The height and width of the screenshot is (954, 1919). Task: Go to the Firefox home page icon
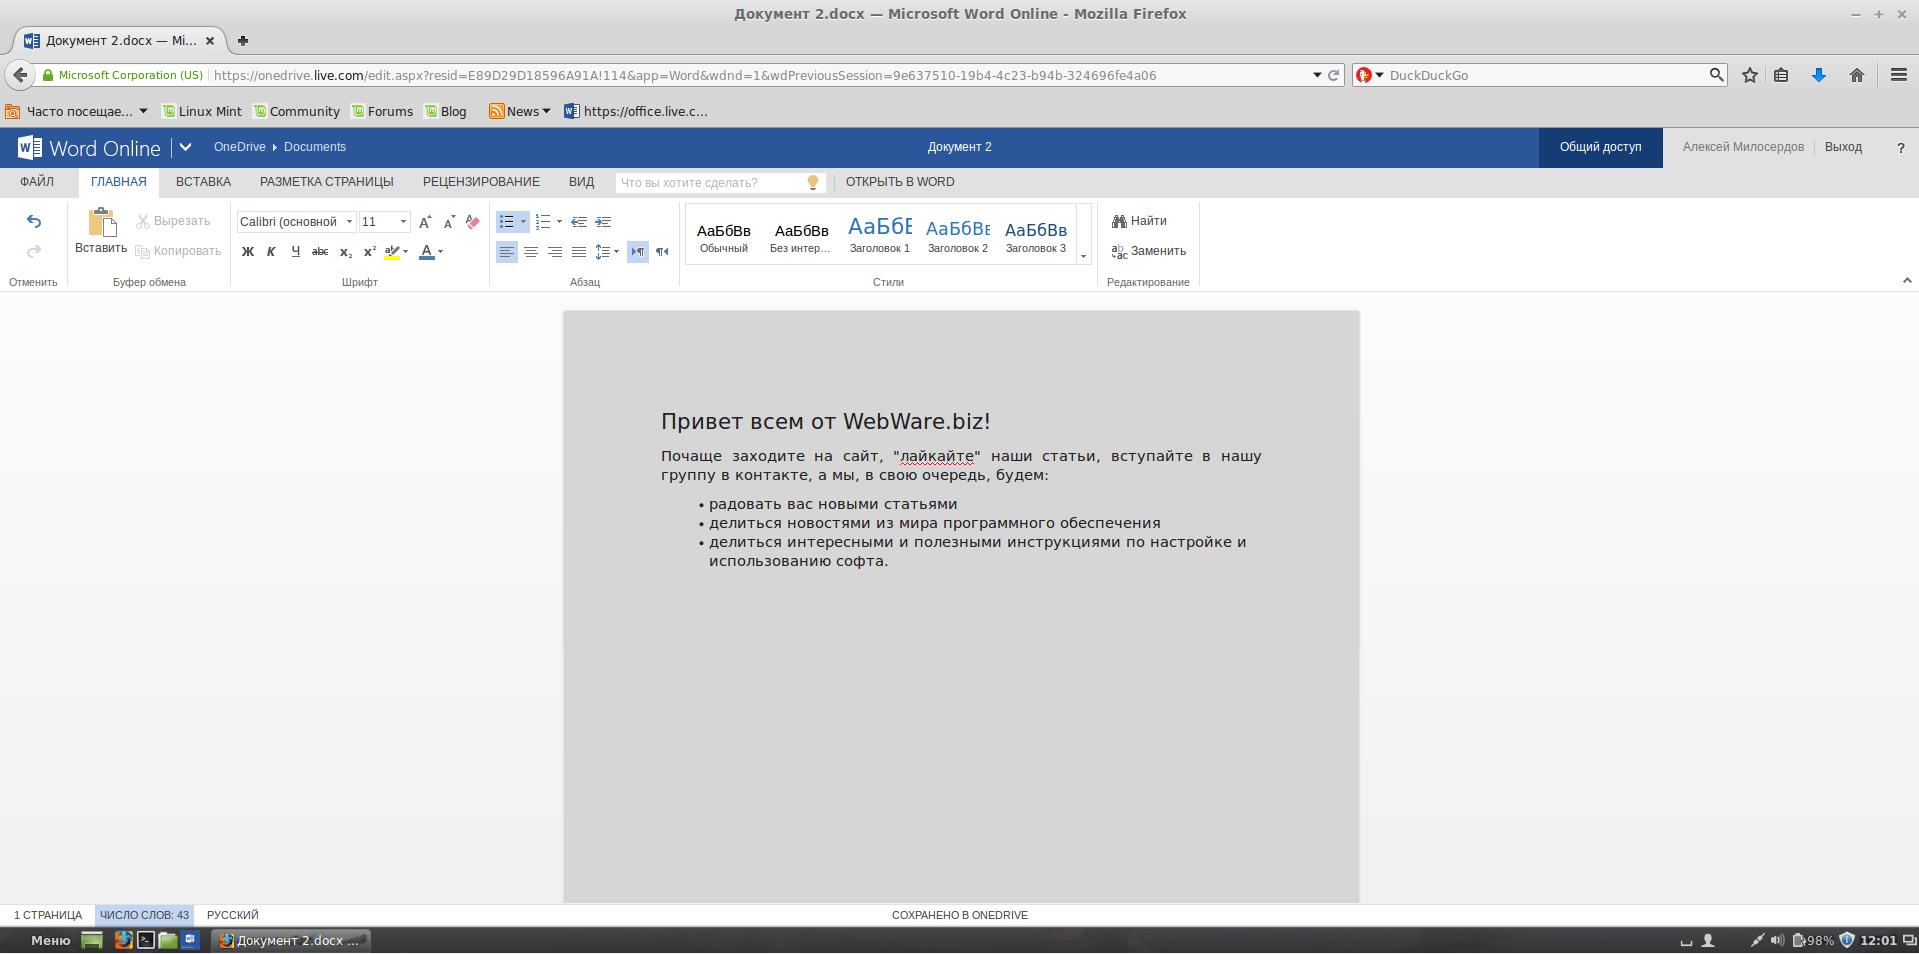coord(1857,75)
